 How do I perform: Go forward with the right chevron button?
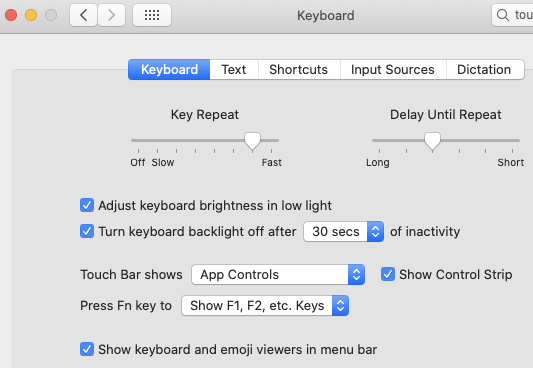pos(111,15)
